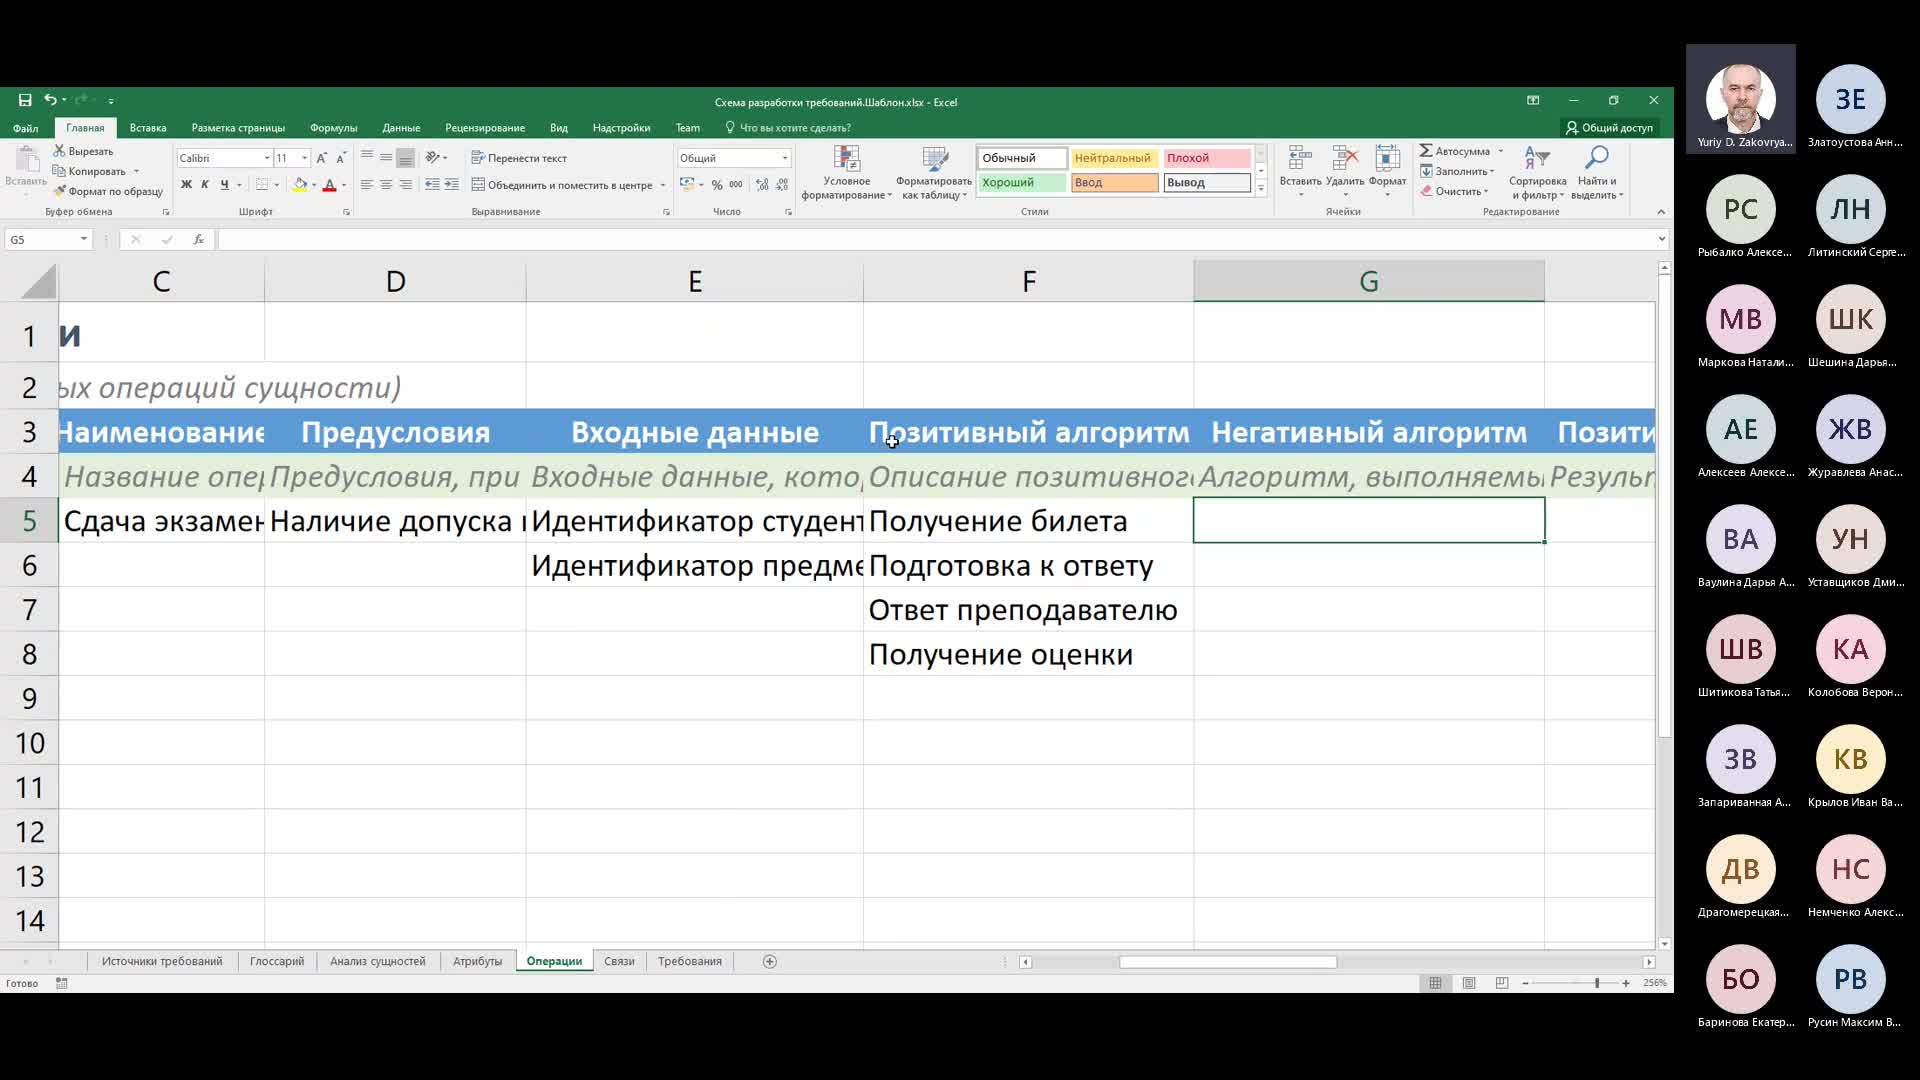Align text to bottom
The height and width of the screenshot is (1080, 1920).
(x=405, y=158)
